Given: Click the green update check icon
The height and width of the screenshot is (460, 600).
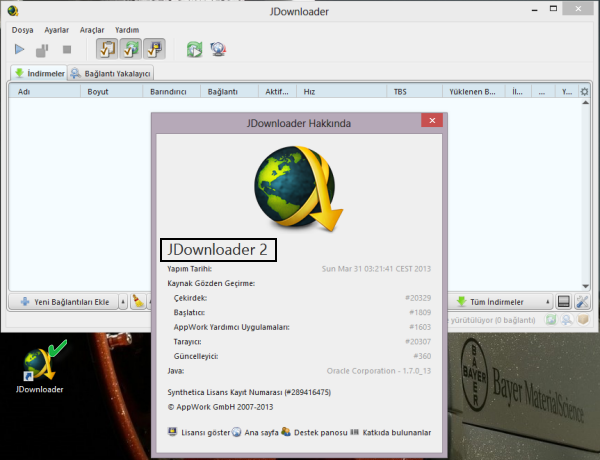Looking at the screenshot, I should [x=194, y=49].
